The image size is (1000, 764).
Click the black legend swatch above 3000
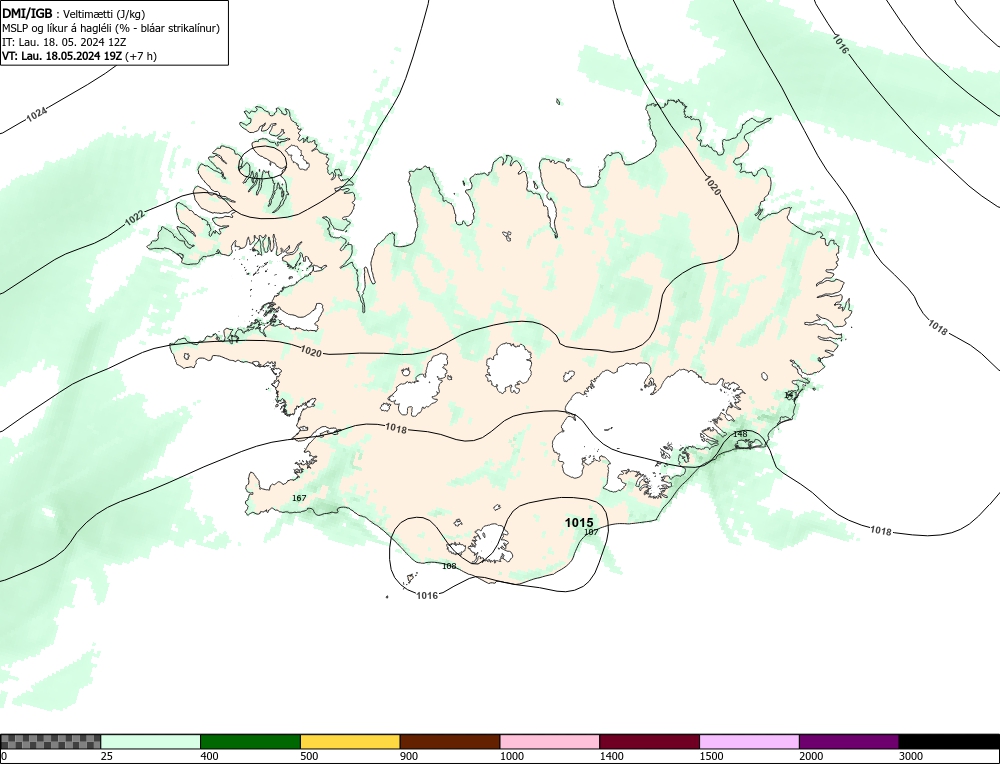pyautogui.click(x=949, y=741)
